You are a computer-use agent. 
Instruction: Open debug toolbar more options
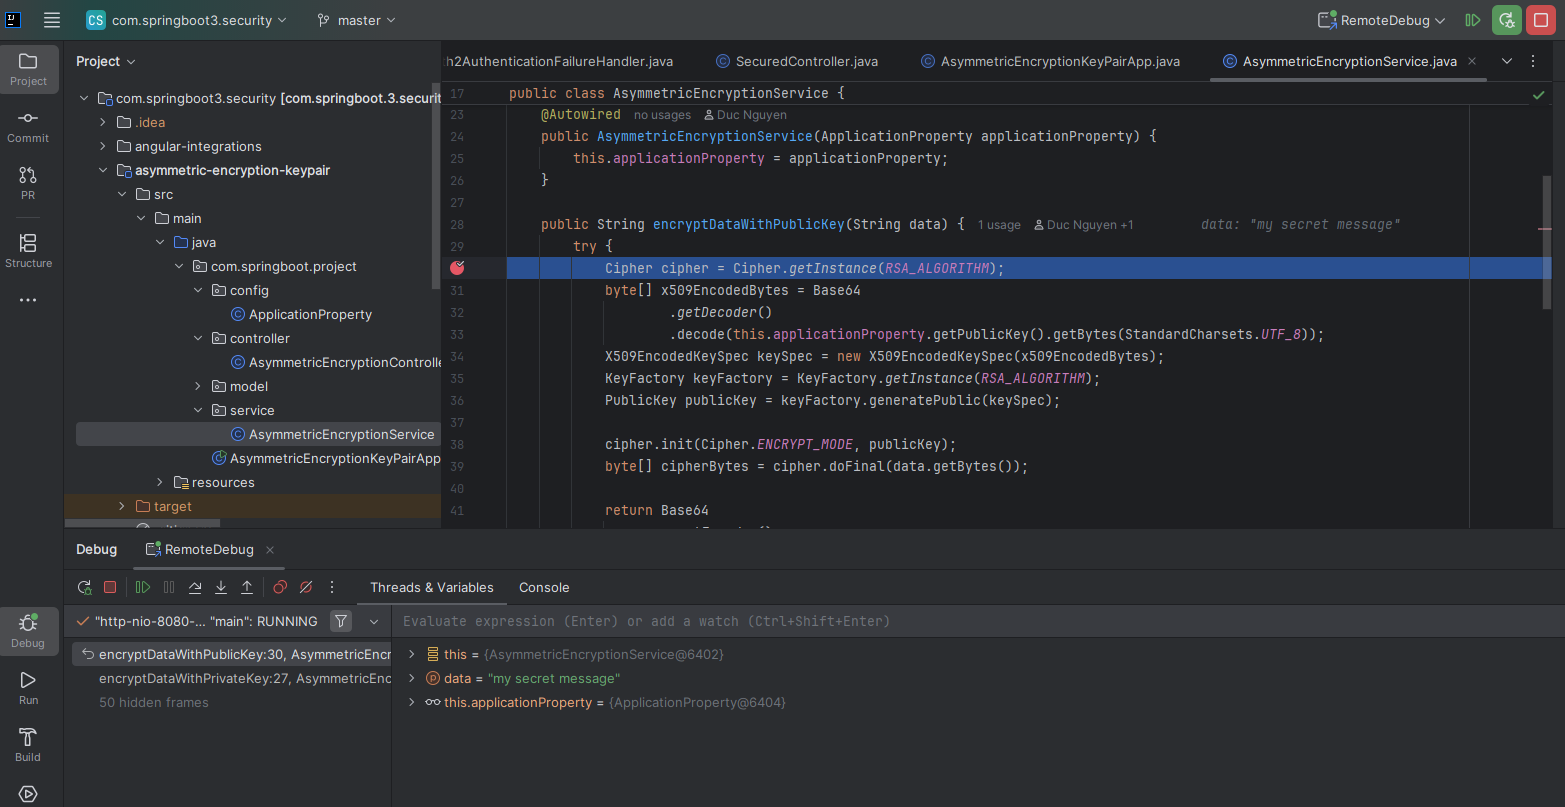[x=332, y=587]
